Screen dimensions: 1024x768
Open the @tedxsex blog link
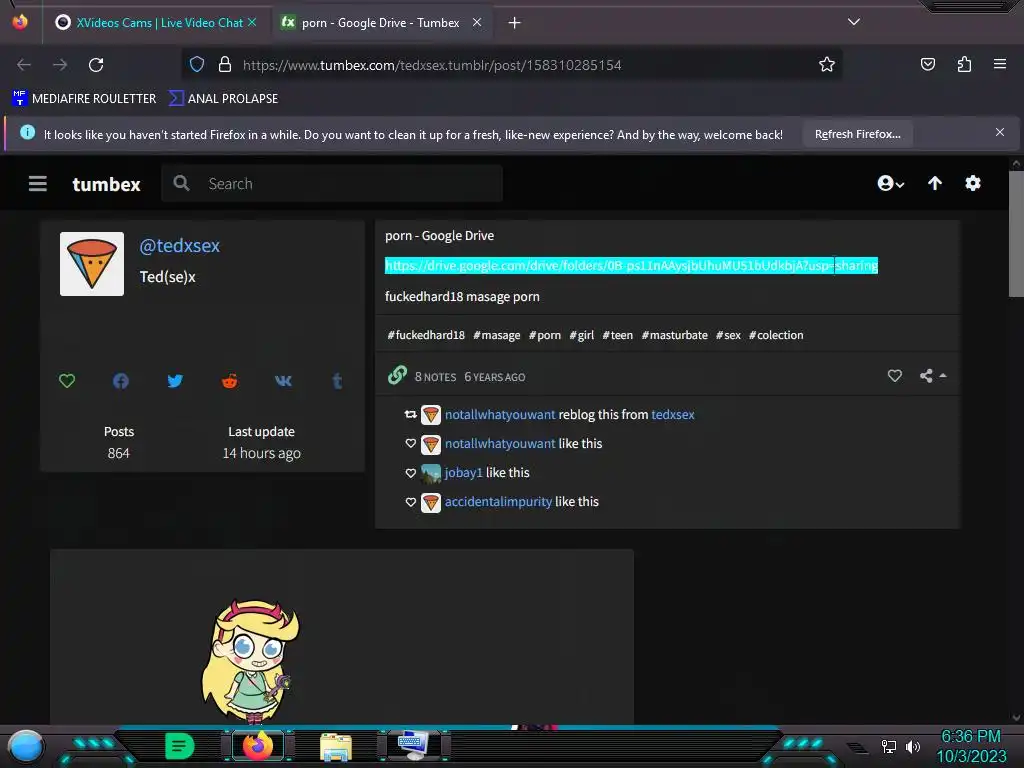(x=180, y=246)
